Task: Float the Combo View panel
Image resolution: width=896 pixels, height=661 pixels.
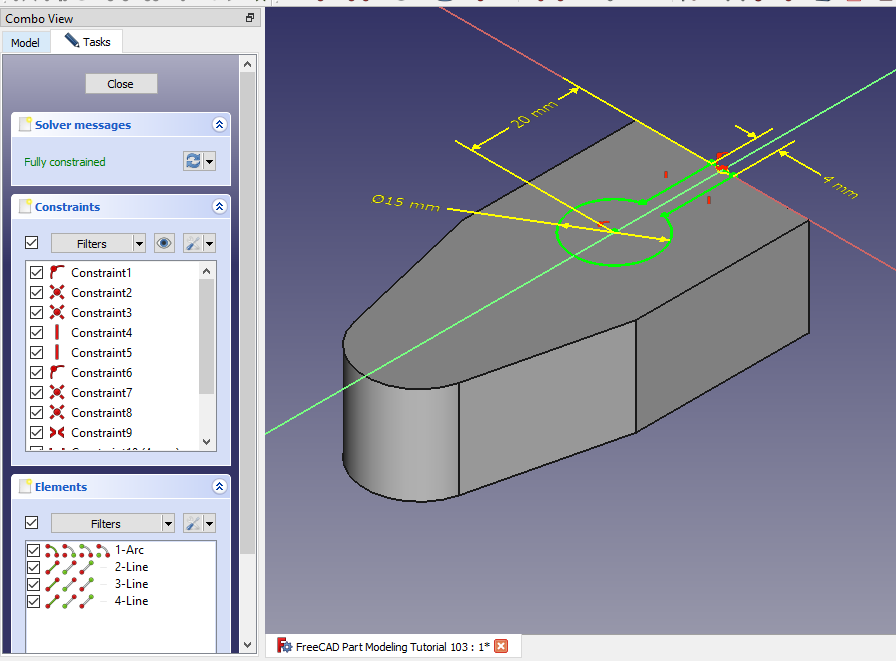Action: pos(250,18)
